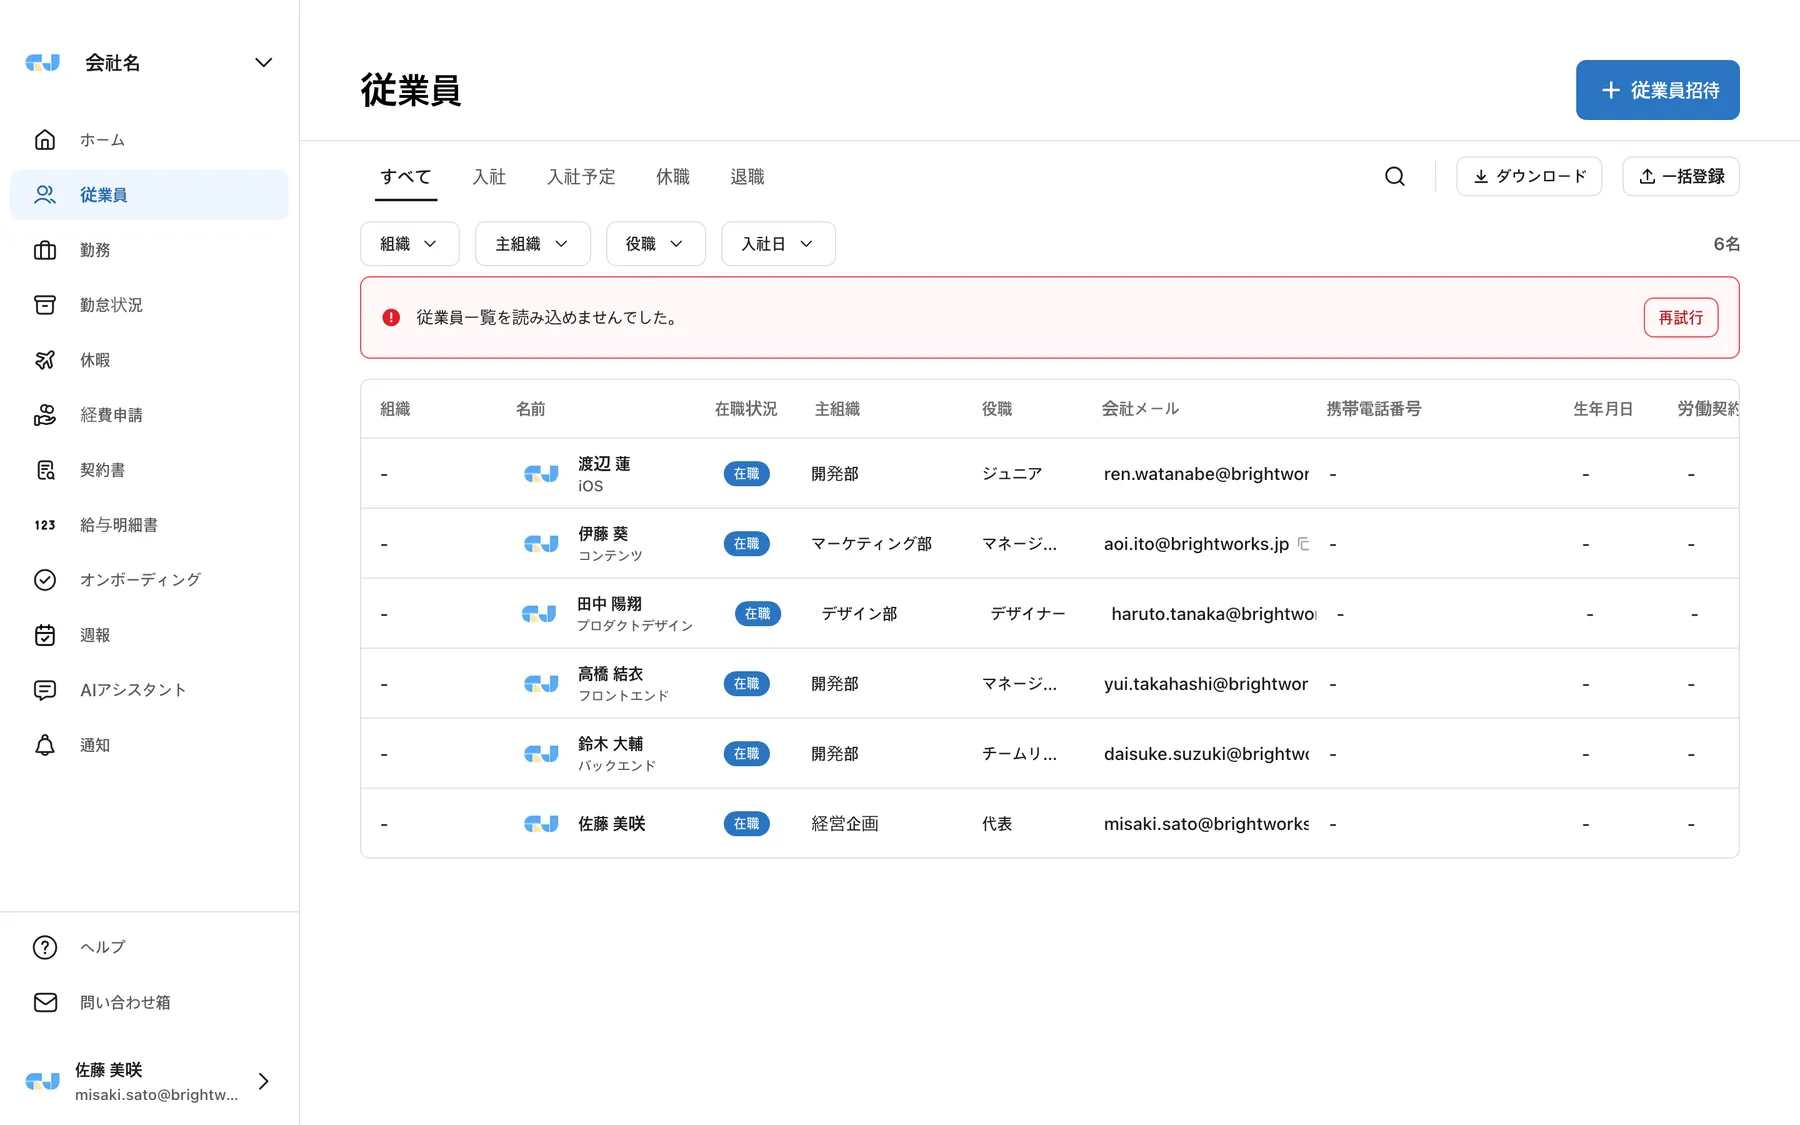1800x1125 pixels.
Task: Open the 組織 filter dropdown
Action: (410, 244)
